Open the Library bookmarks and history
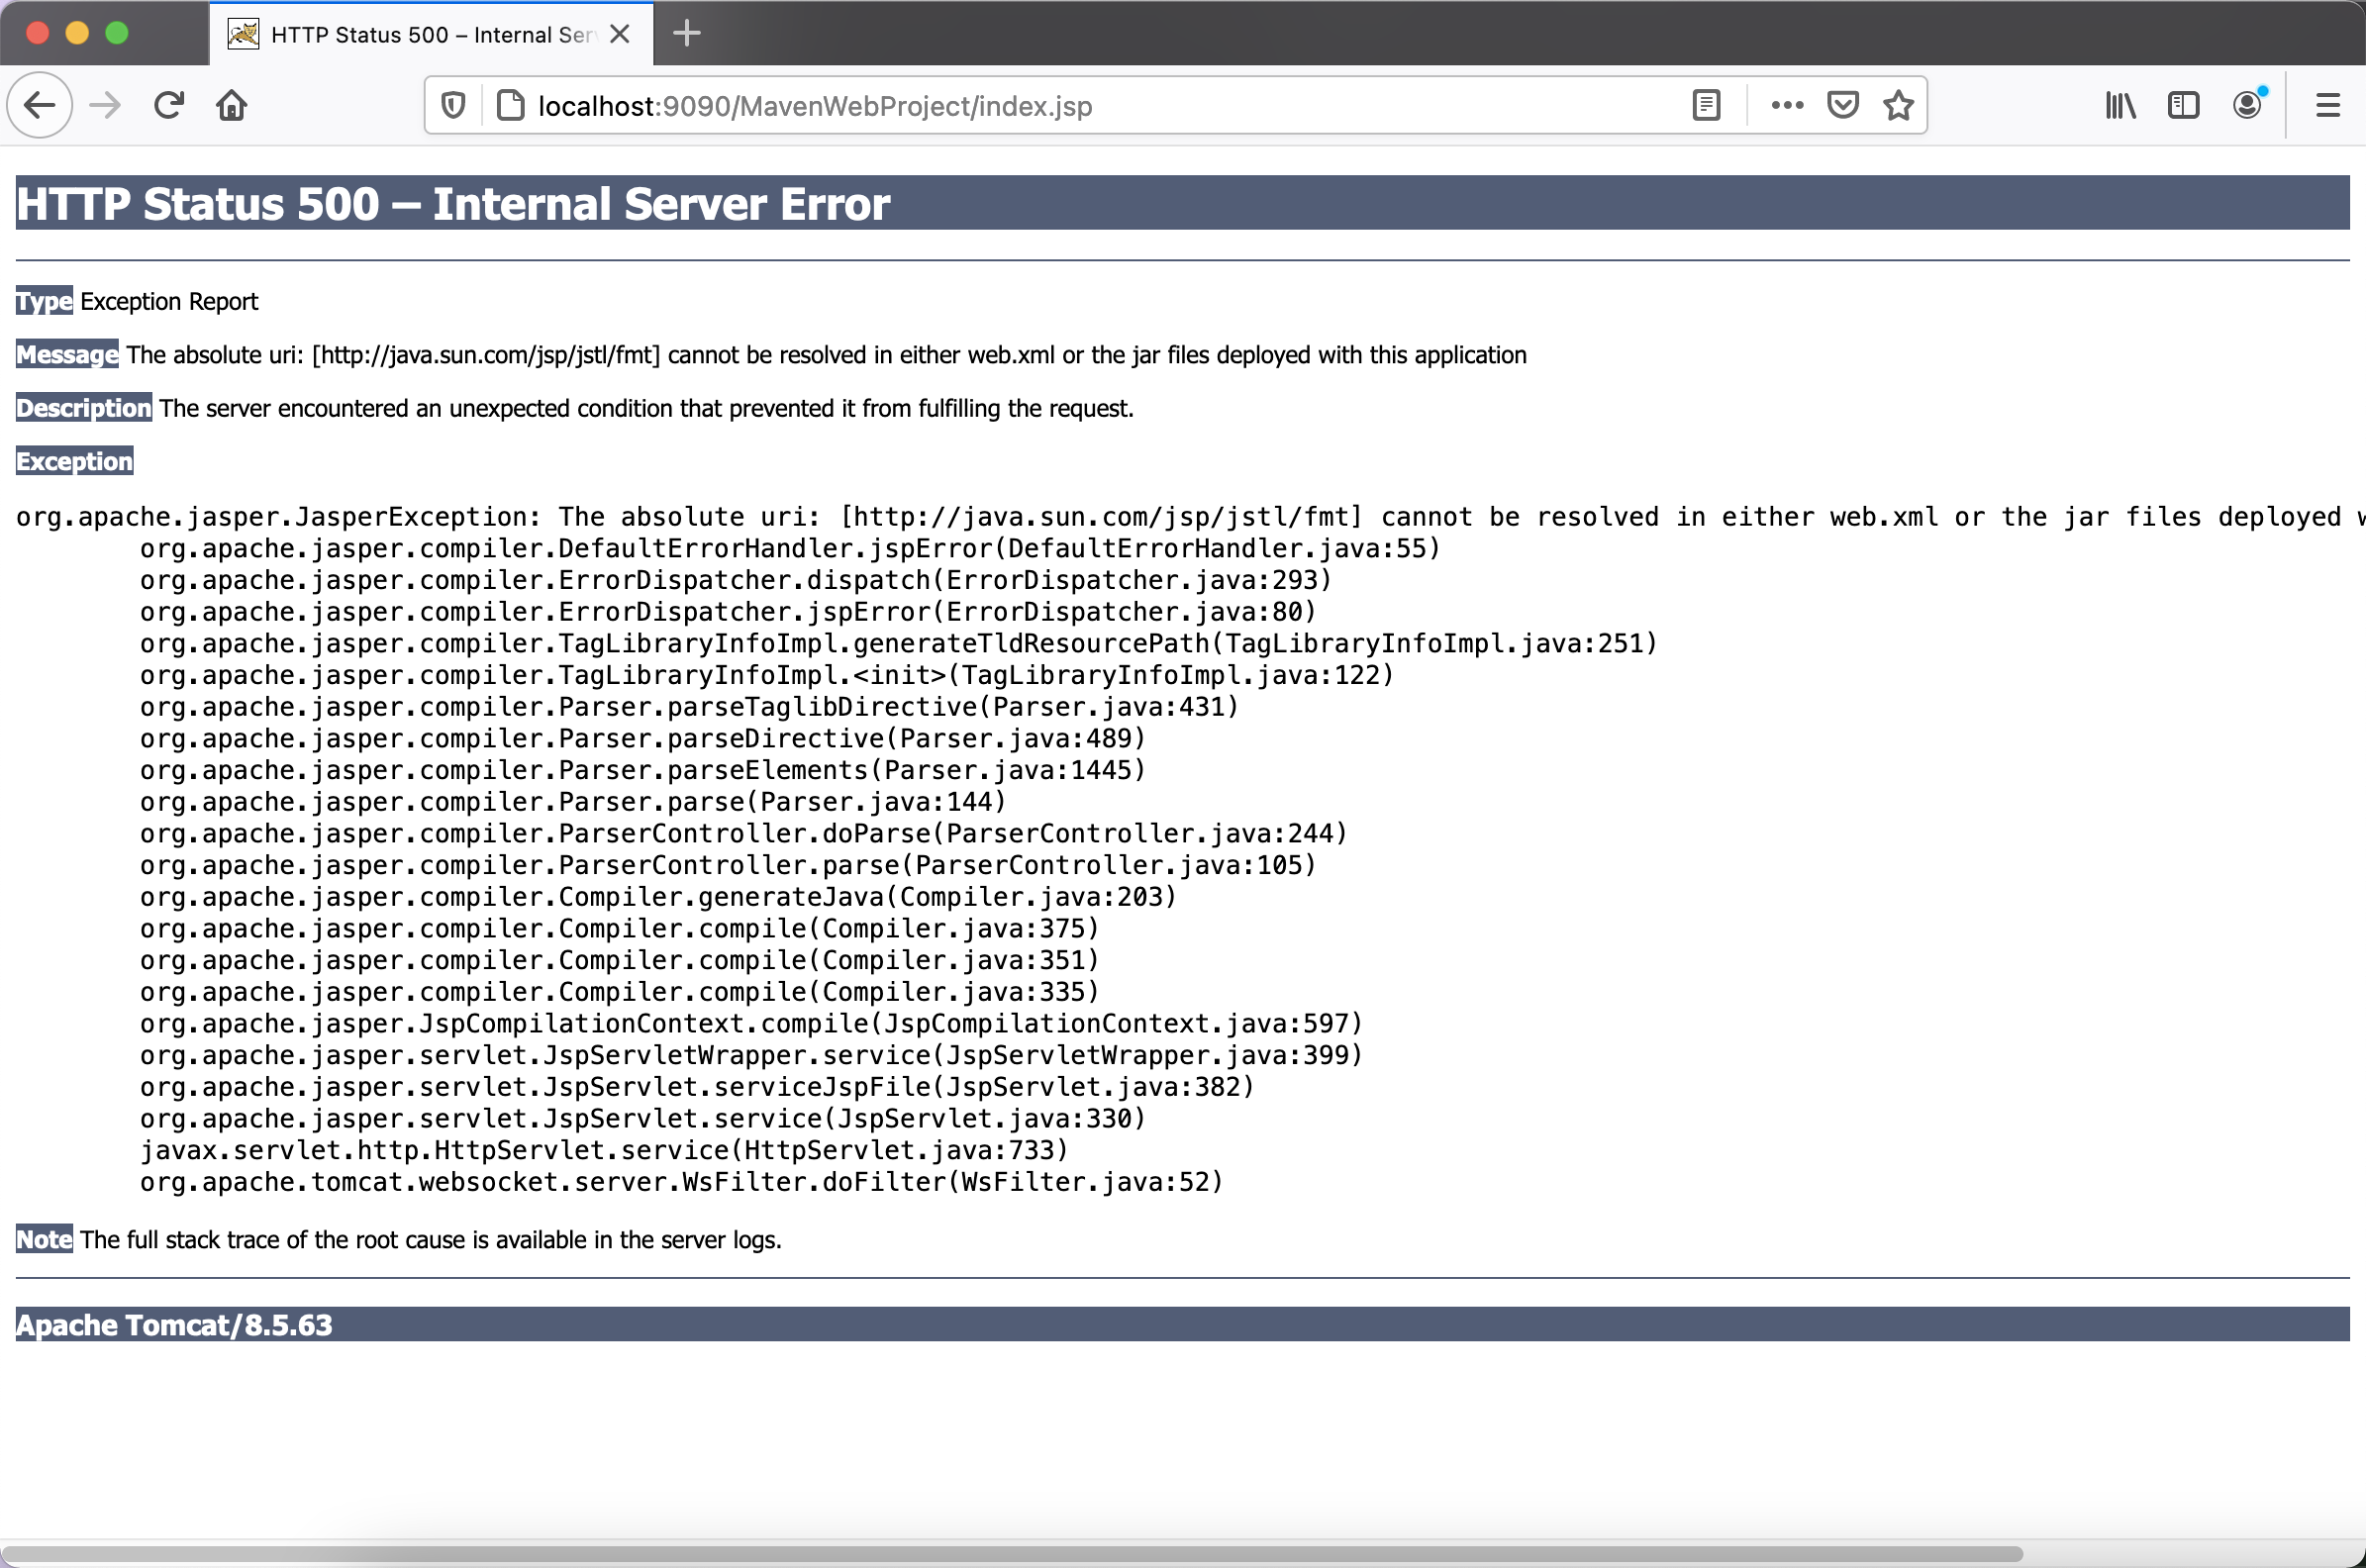The width and height of the screenshot is (2366, 1568). [2120, 105]
